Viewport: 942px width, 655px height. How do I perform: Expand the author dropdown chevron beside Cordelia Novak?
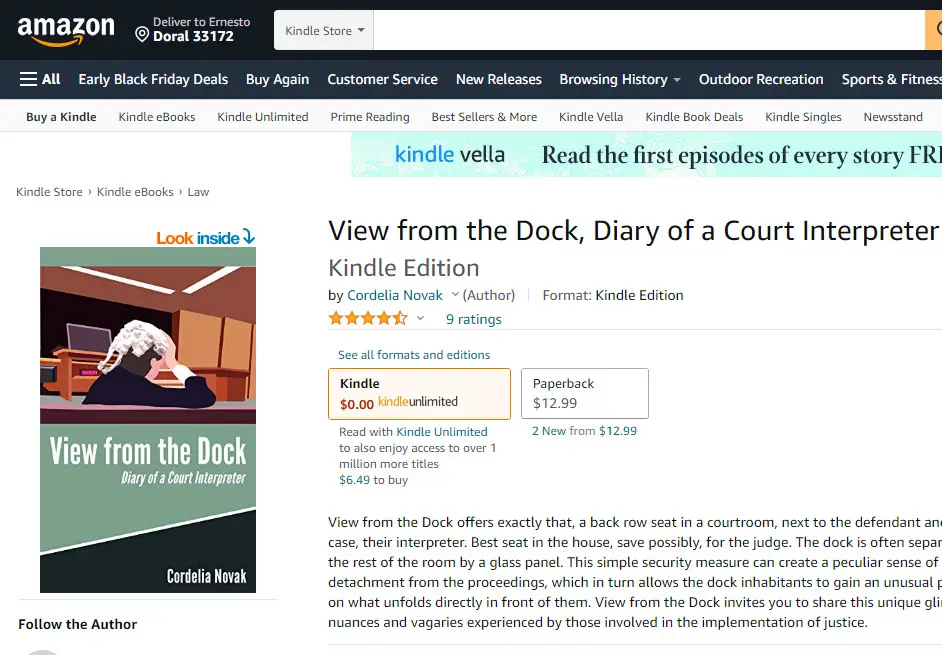point(455,295)
